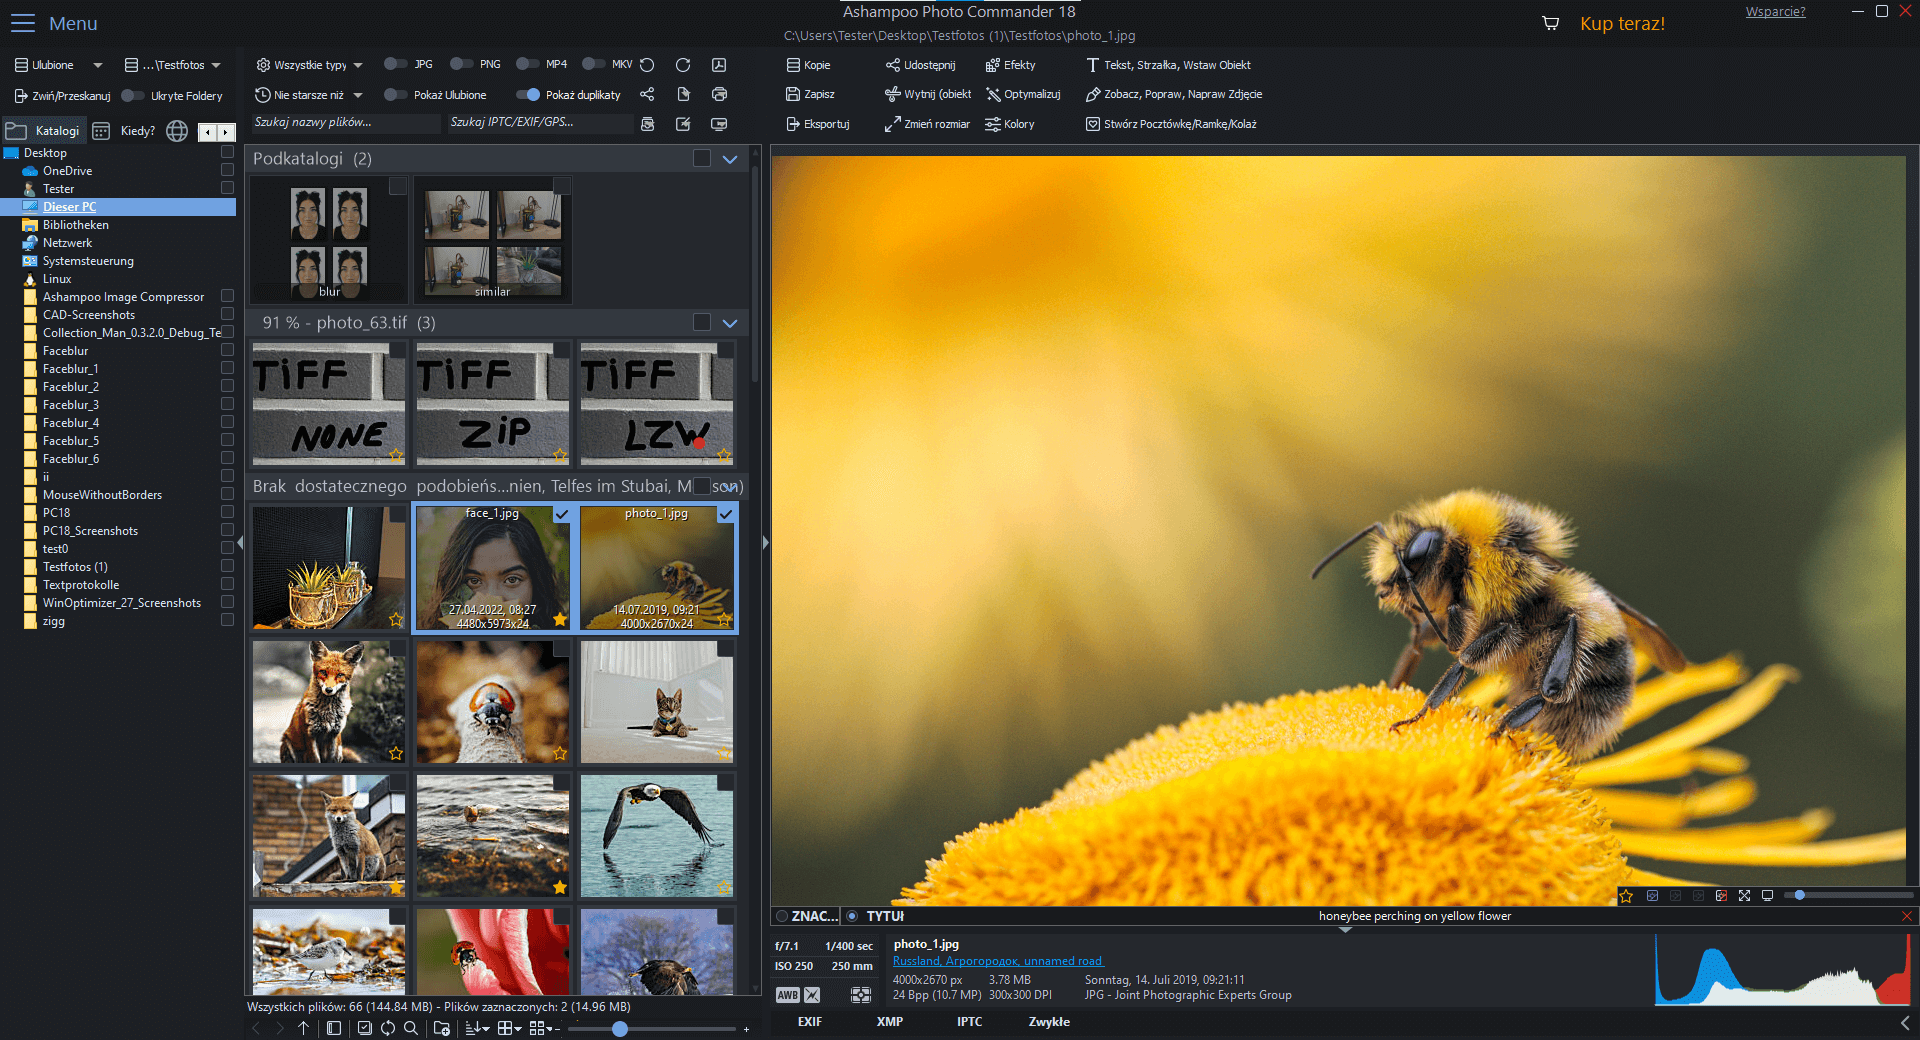
Task: Activate fullscreen view of the bee photo
Action: coord(1745,896)
